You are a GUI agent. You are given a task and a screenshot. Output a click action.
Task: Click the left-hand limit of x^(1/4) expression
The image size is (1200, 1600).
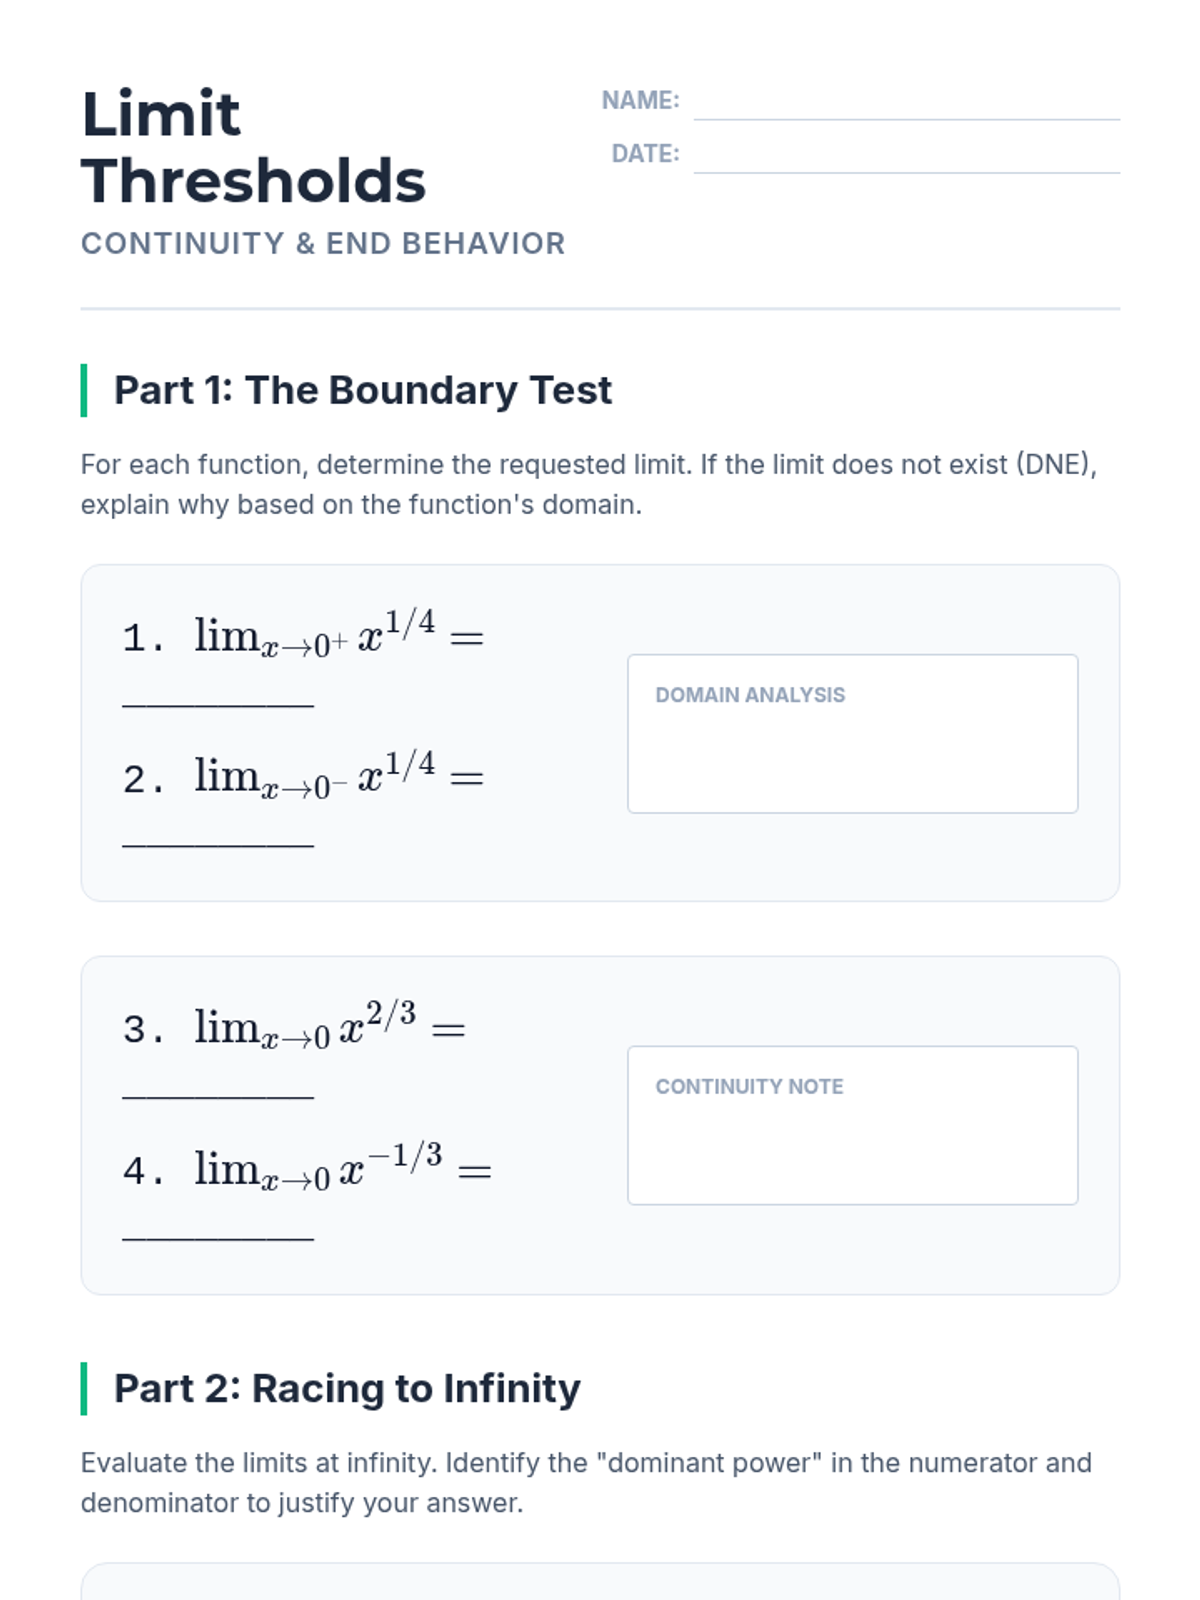click(338, 777)
